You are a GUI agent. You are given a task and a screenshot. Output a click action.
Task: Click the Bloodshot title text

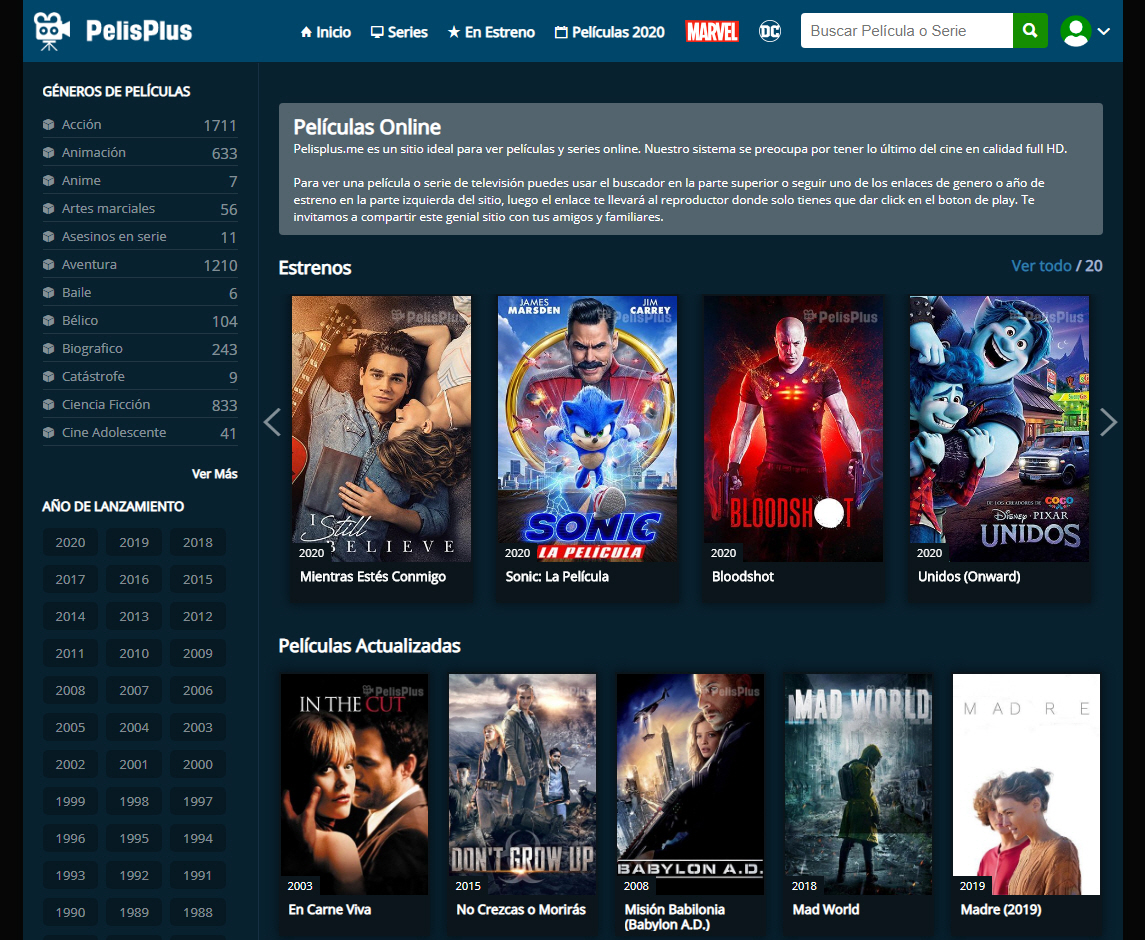[x=743, y=576]
